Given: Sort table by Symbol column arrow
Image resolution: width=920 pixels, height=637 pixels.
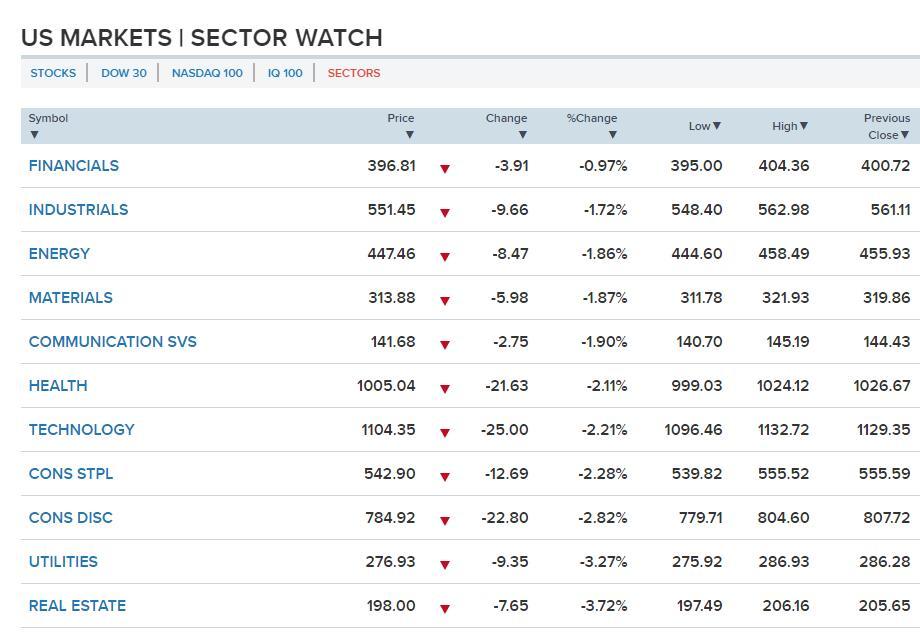Looking at the screenshot, I should click(x=34, y=135).
